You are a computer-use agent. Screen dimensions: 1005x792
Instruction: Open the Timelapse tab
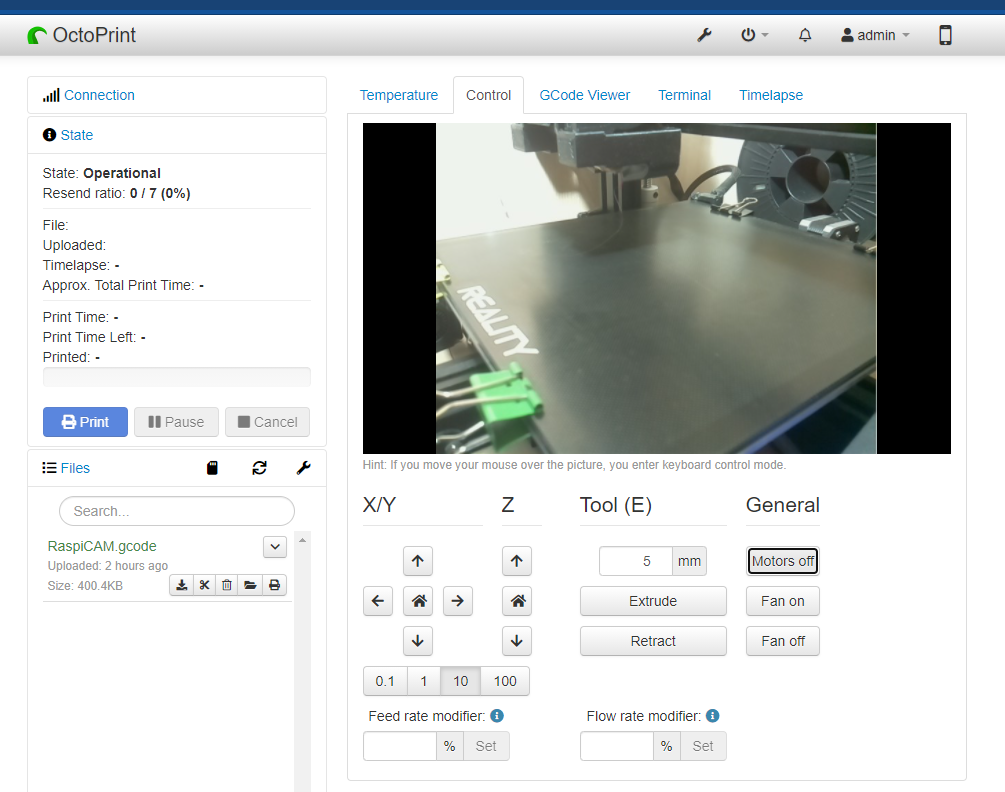[770, 94]
